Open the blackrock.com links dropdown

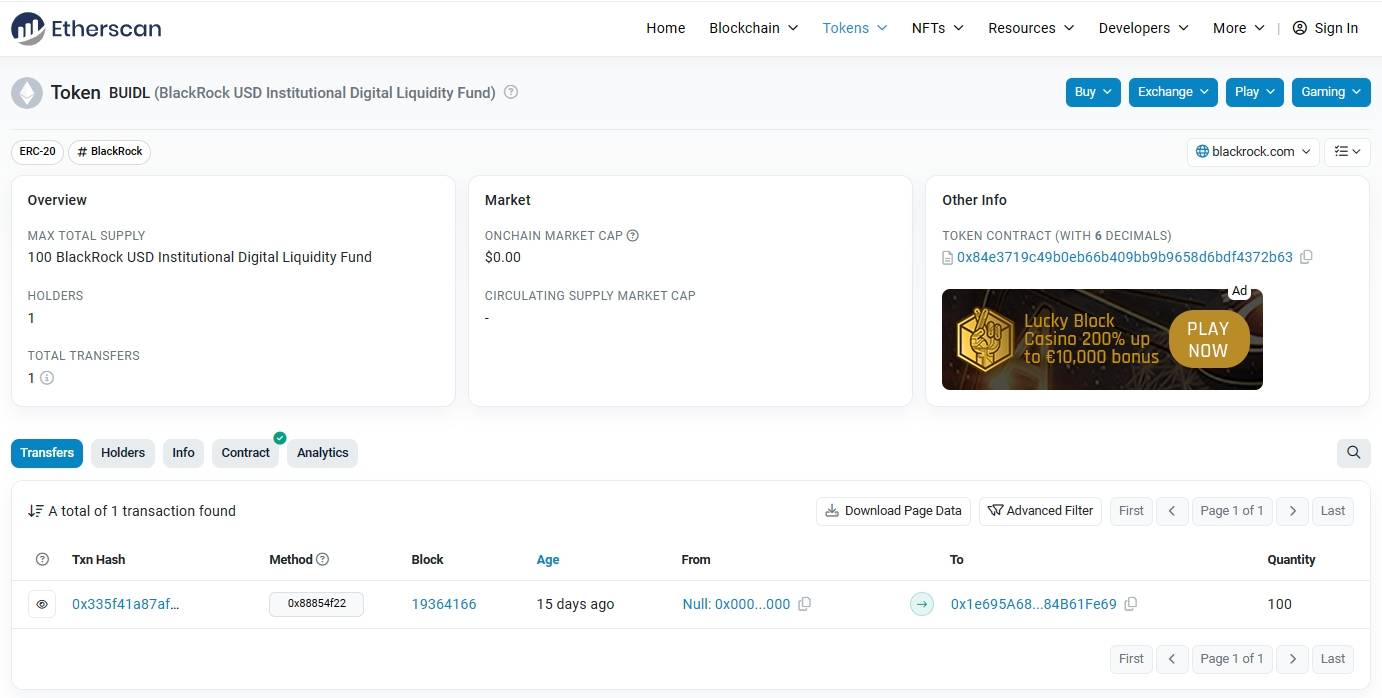(x=1253, y=152)
